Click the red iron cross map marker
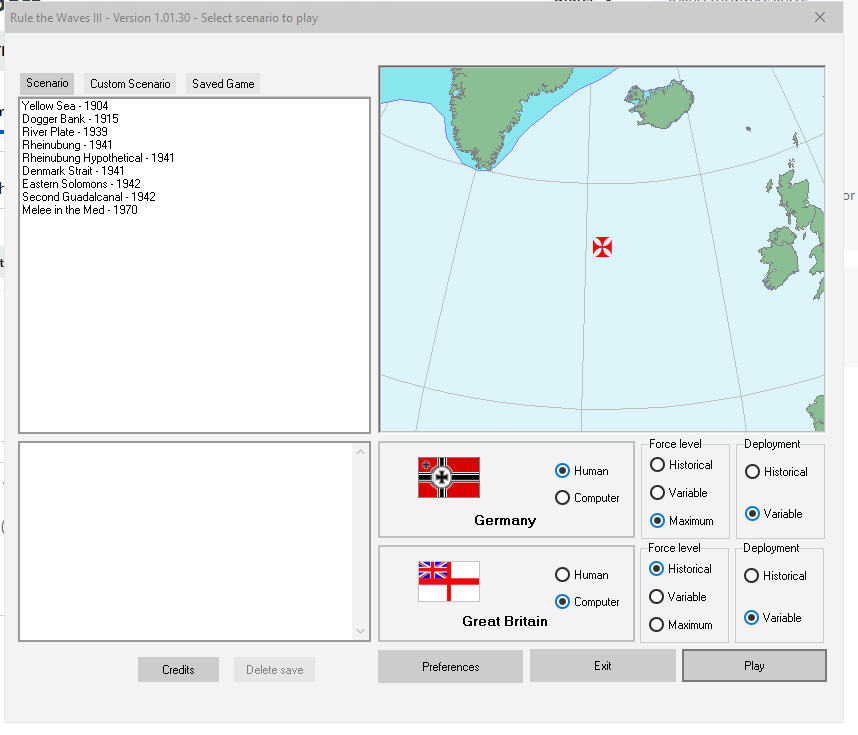Screen dimensions: 858x735 [602, 247]
